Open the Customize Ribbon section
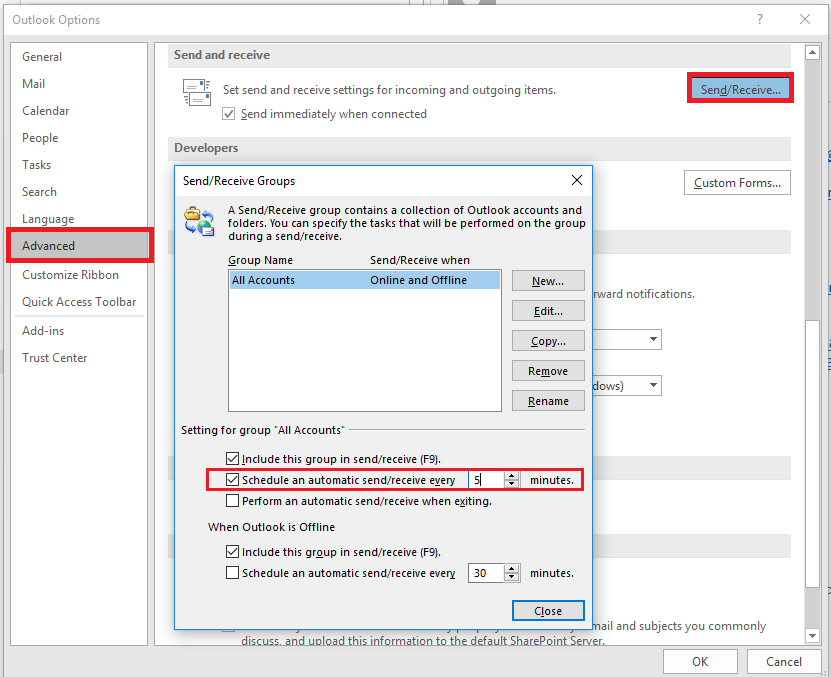Viewport: 831px width, 677px height. 70,274
